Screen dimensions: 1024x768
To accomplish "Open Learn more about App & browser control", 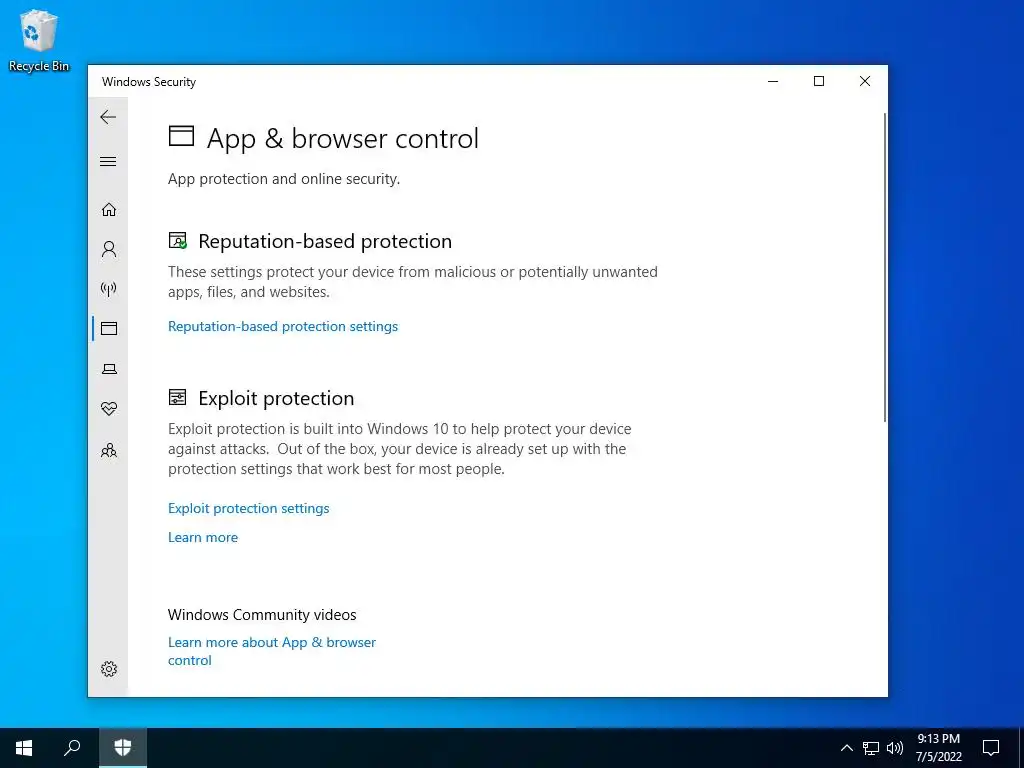I will (272, 651).
